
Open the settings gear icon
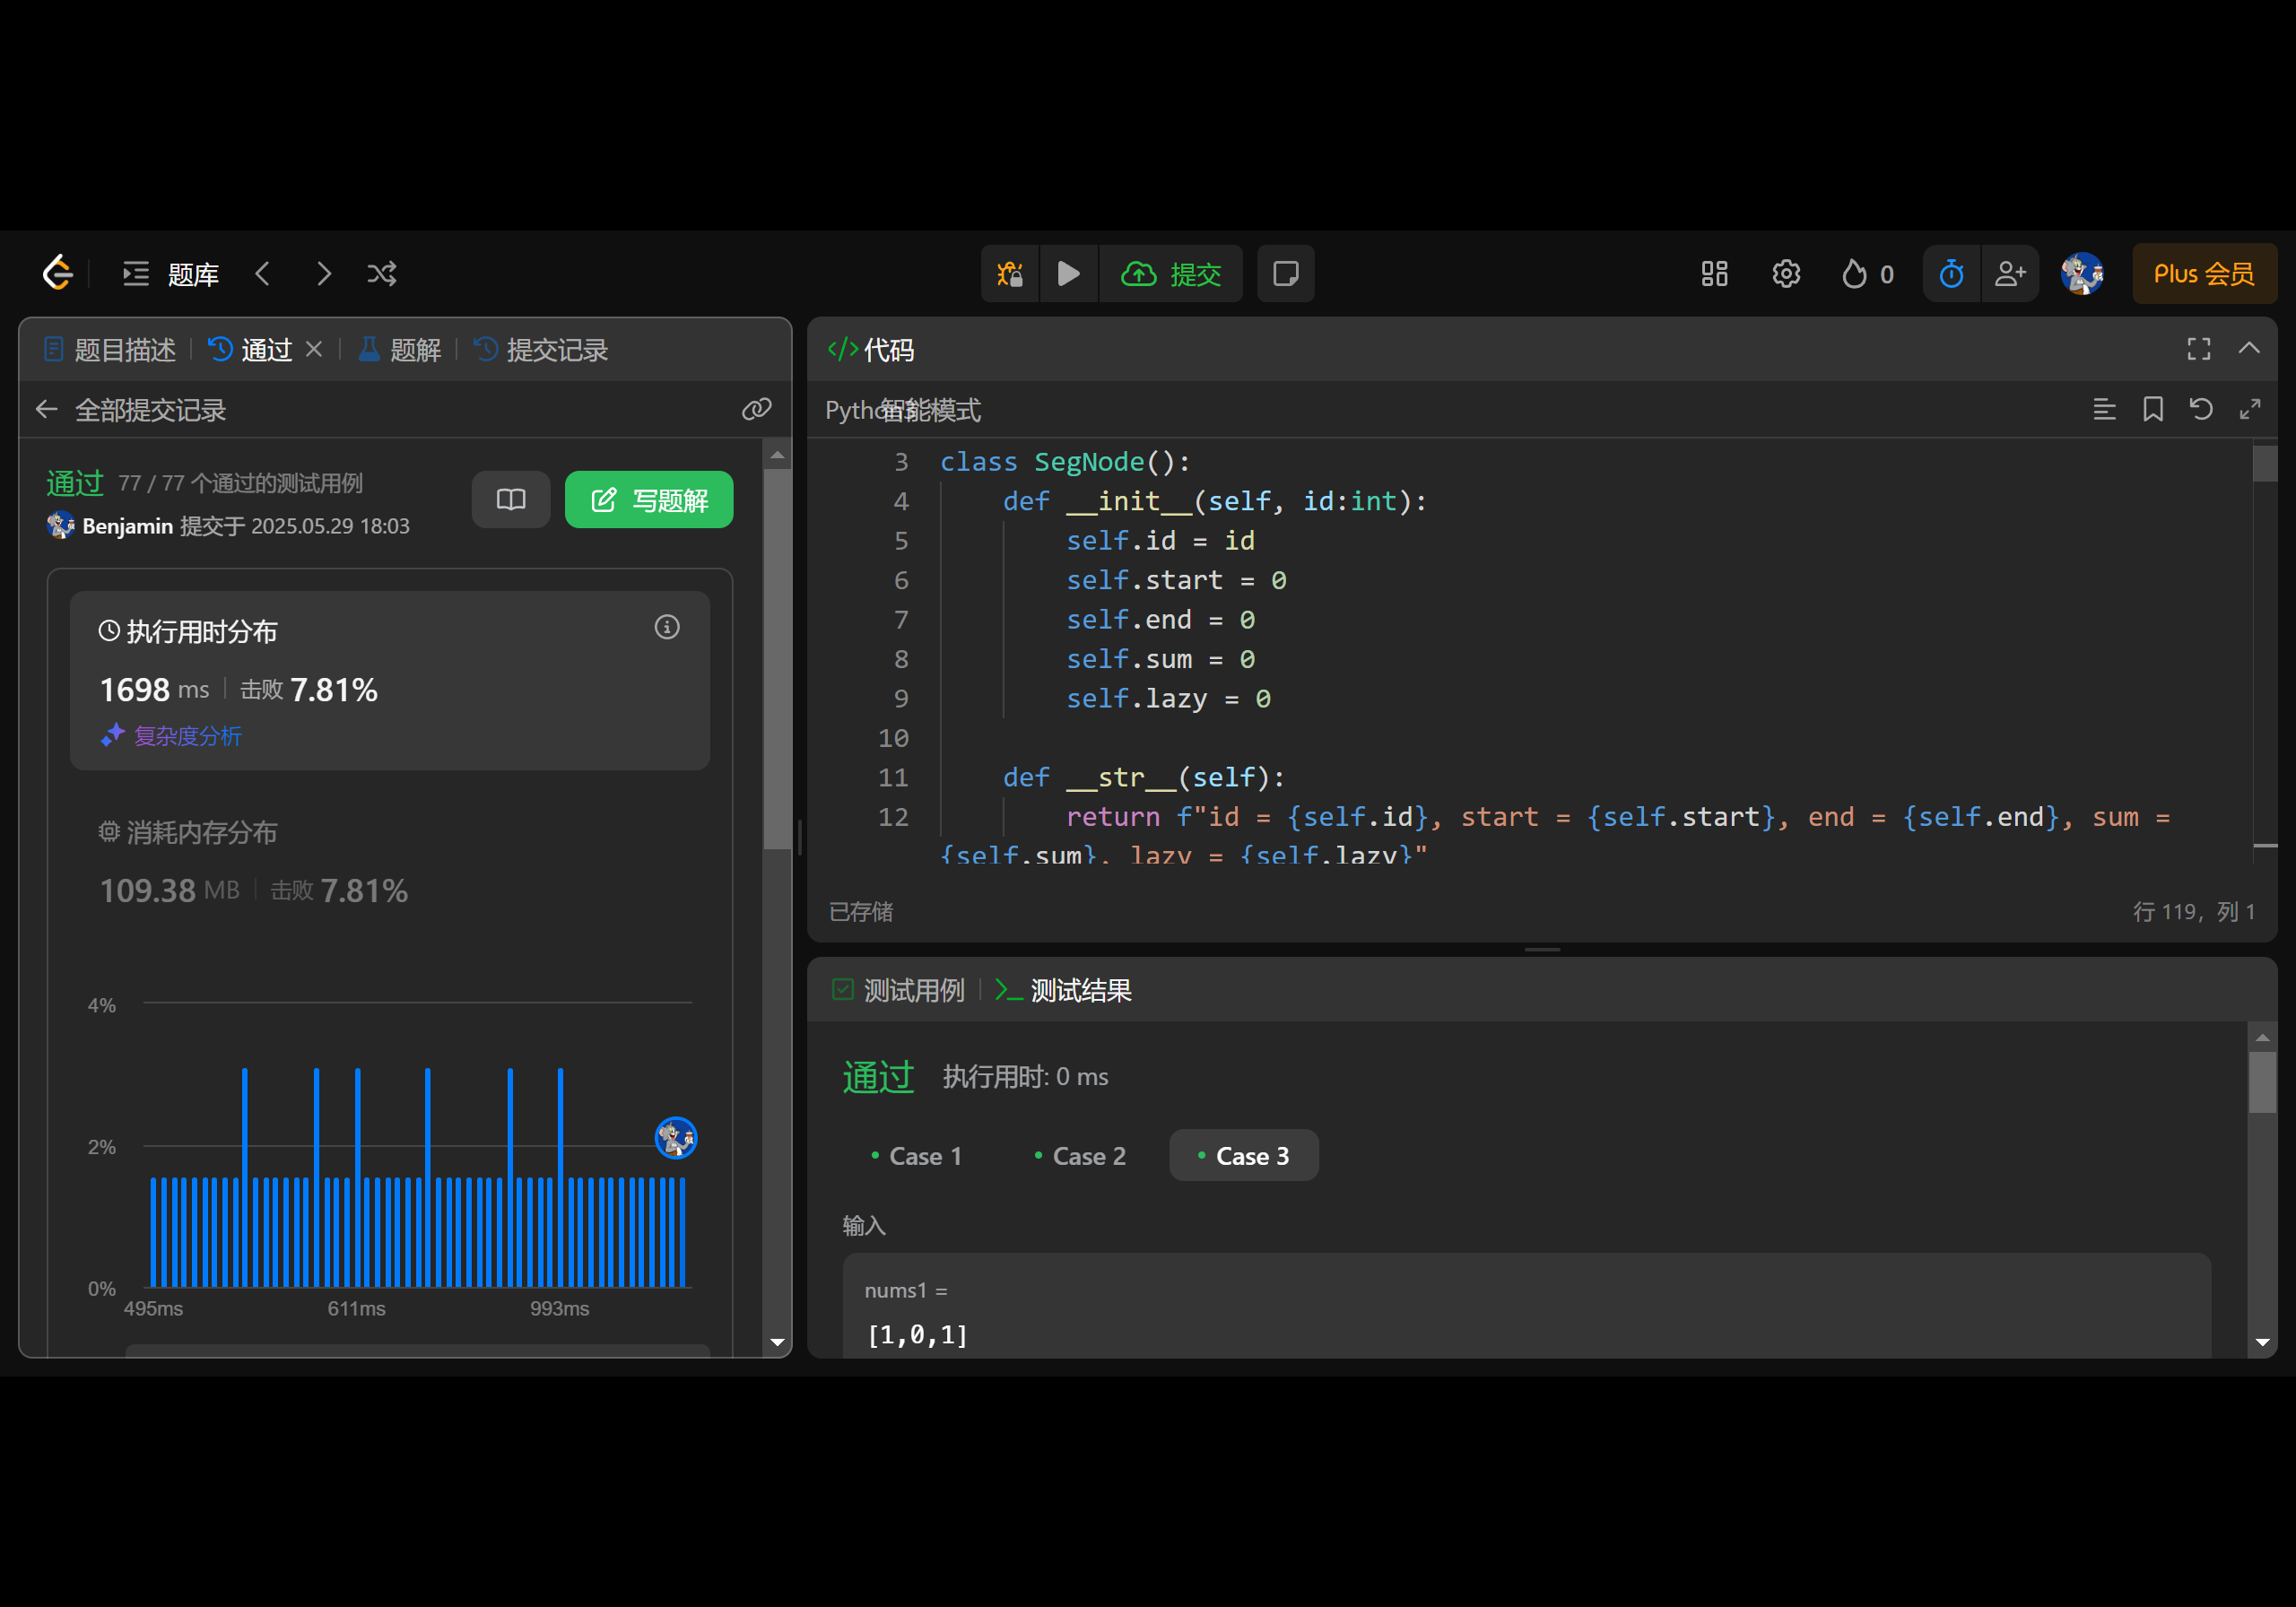pos(1785,273)
